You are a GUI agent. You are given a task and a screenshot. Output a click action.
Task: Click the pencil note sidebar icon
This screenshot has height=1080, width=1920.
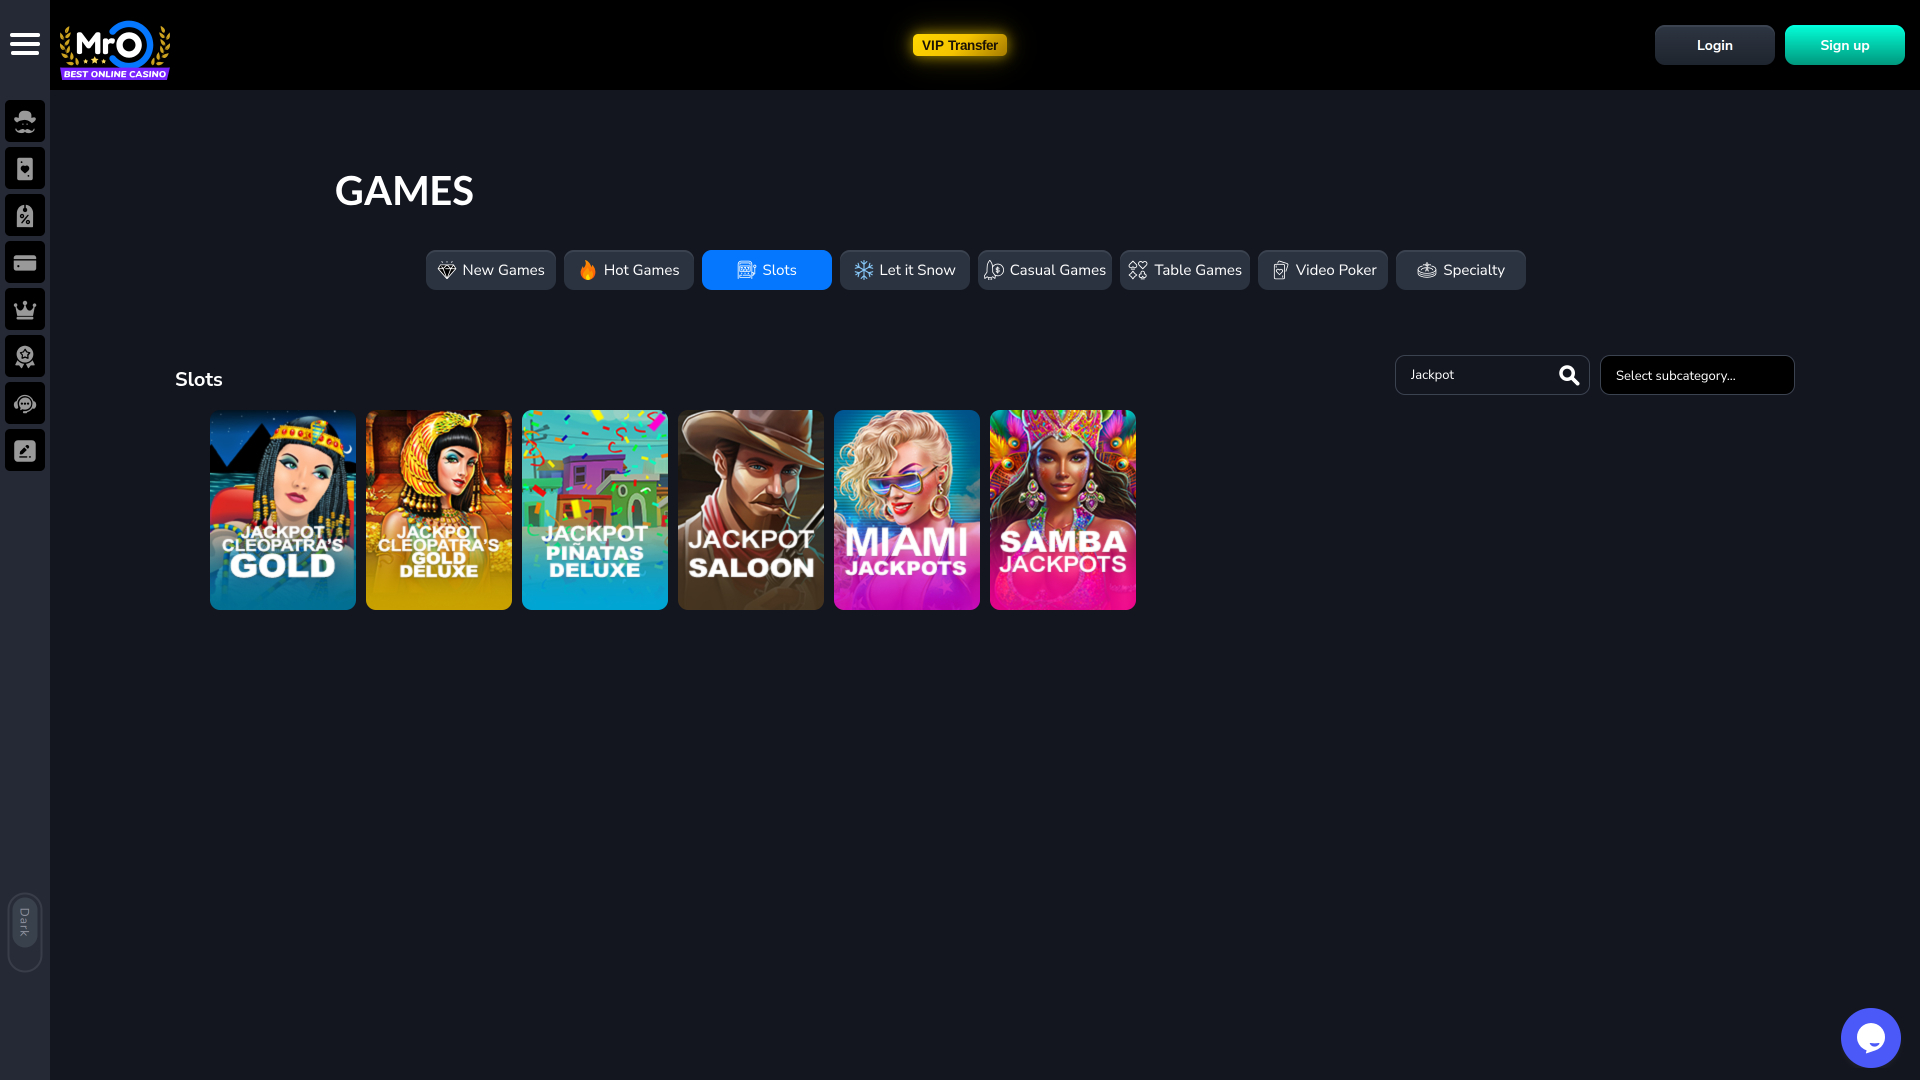tap(24, 450)
